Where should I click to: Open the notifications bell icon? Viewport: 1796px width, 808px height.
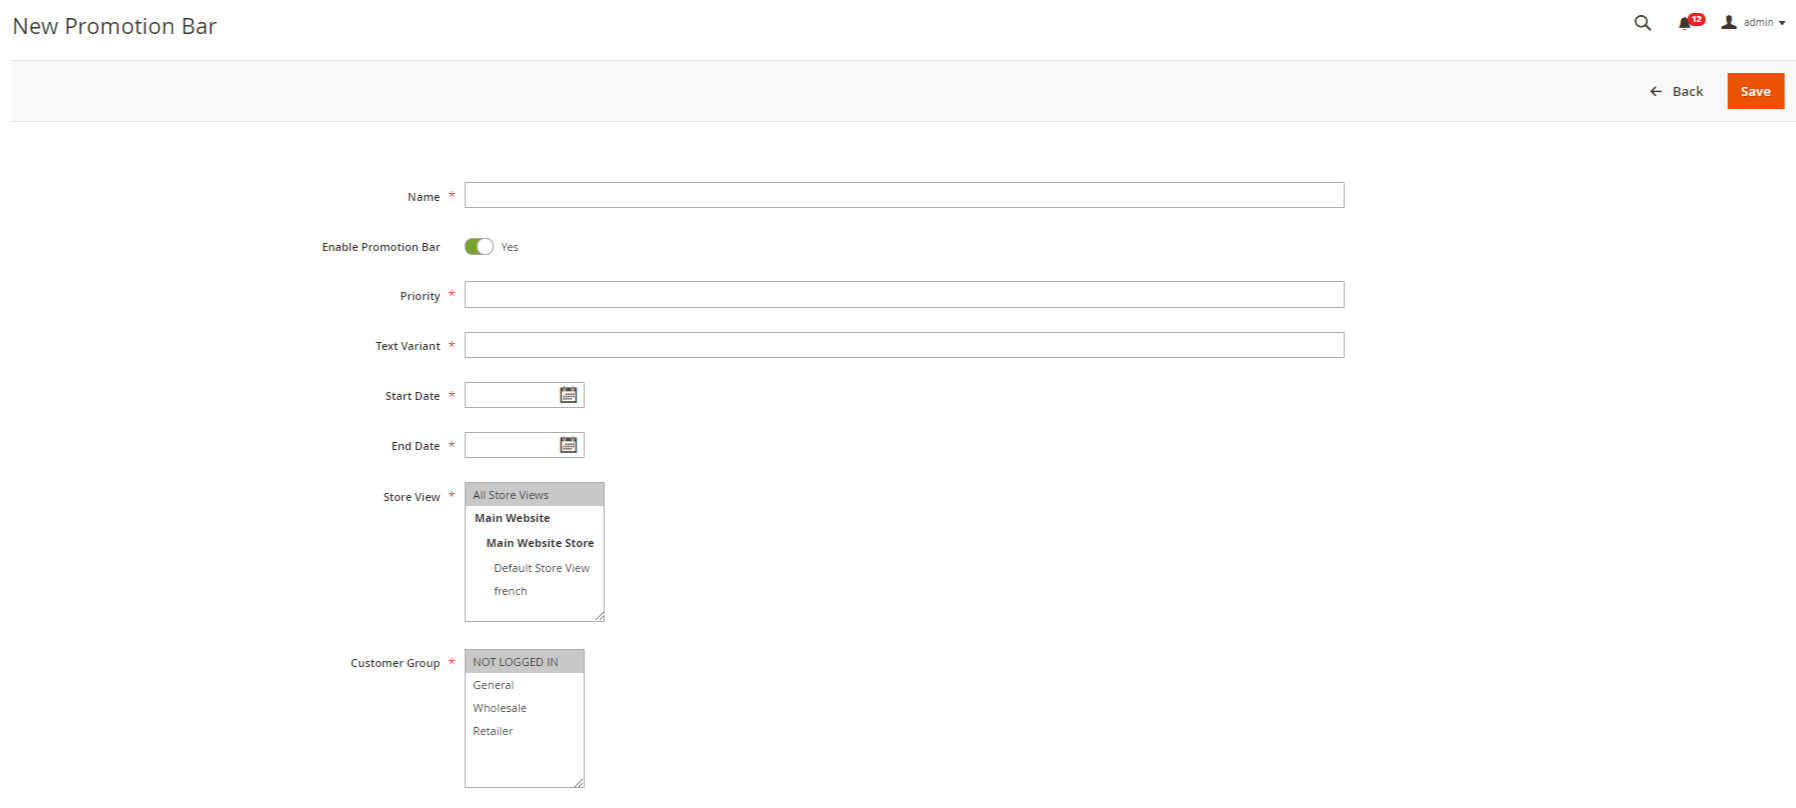coord(1685,23)
